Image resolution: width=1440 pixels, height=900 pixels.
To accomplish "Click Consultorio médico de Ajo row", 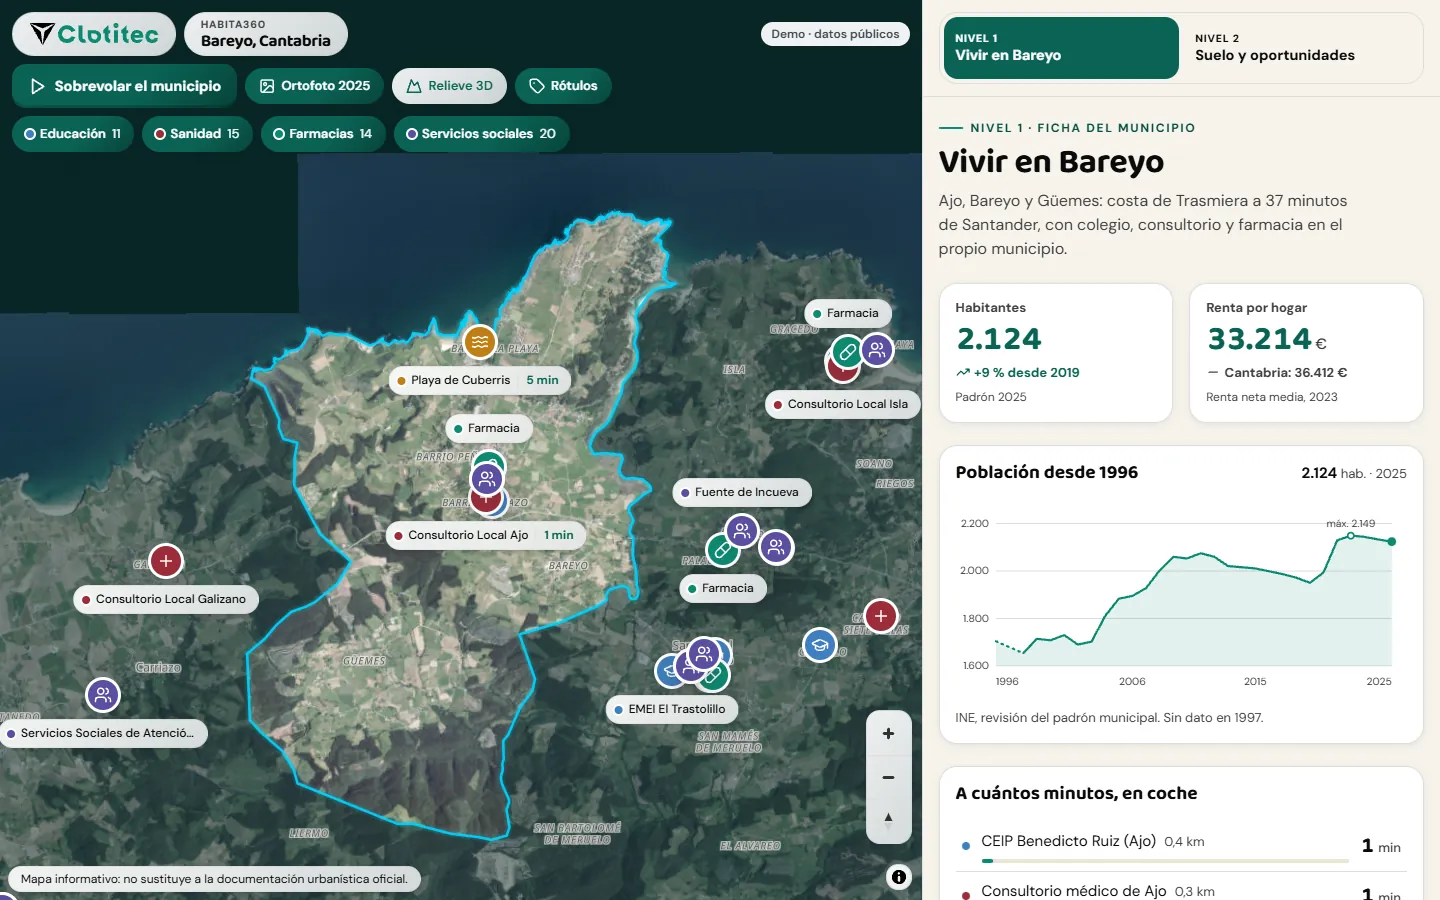I will click(1181, 888).
